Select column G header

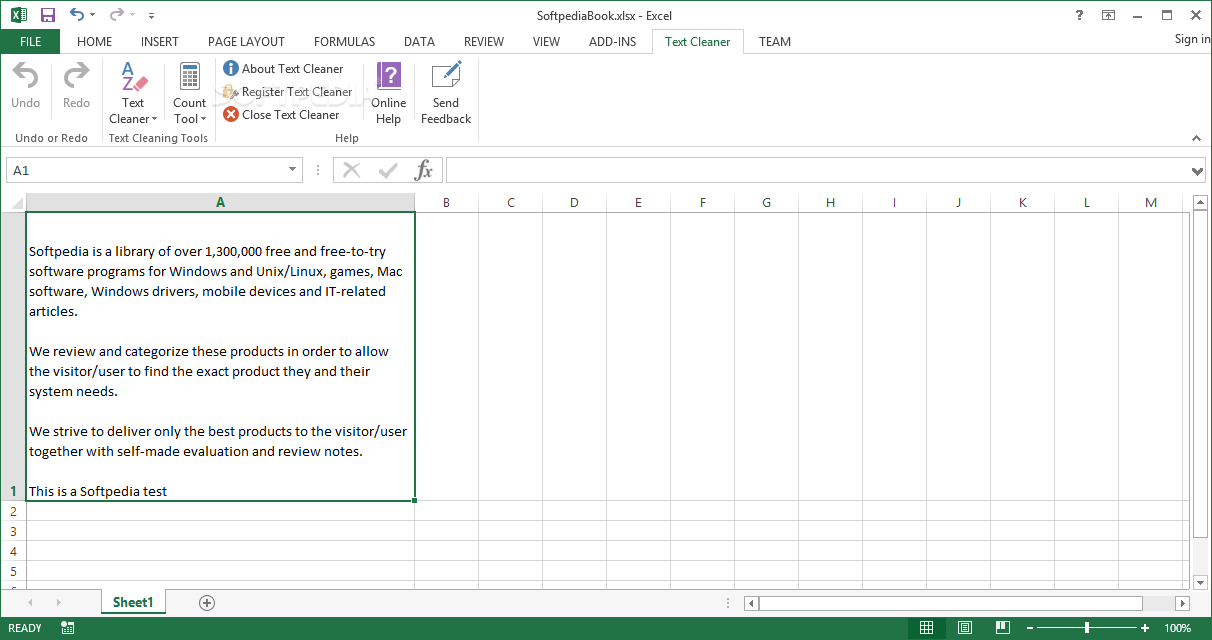[x=766, y=203]
